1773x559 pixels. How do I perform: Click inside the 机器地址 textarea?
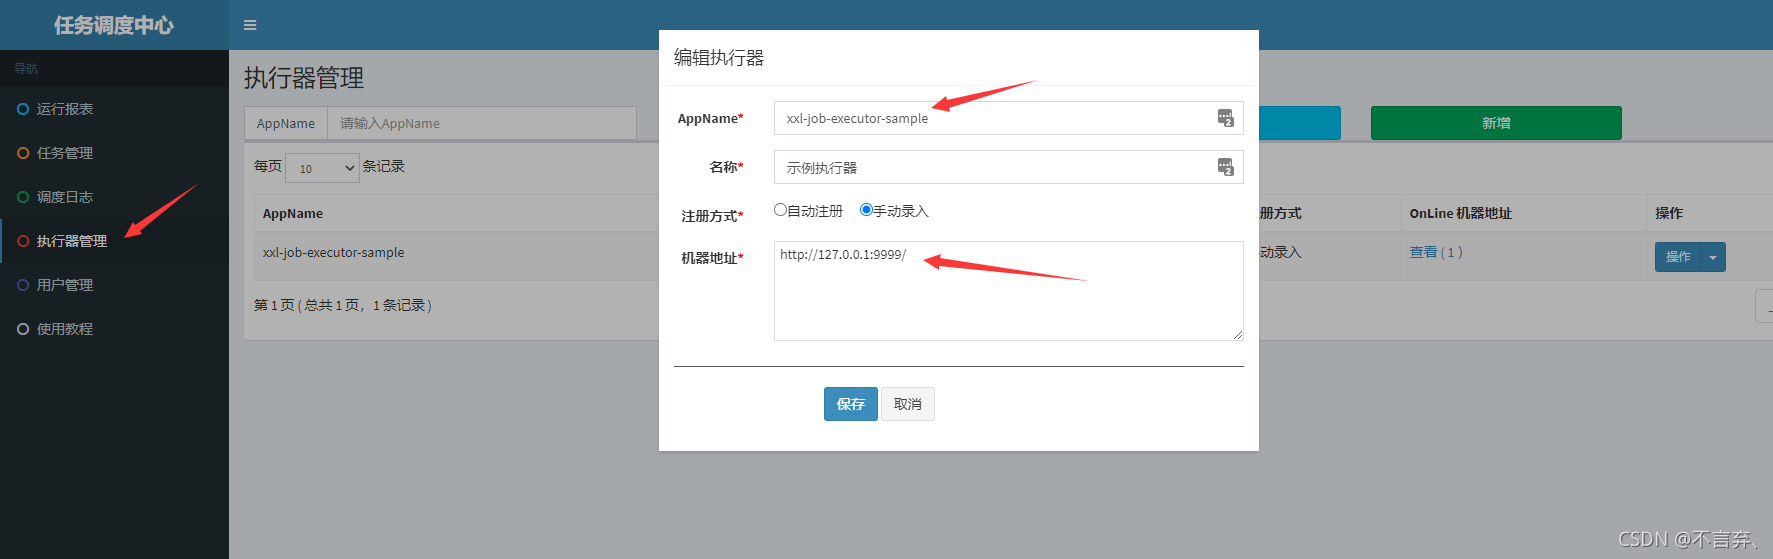[1008, 291]
